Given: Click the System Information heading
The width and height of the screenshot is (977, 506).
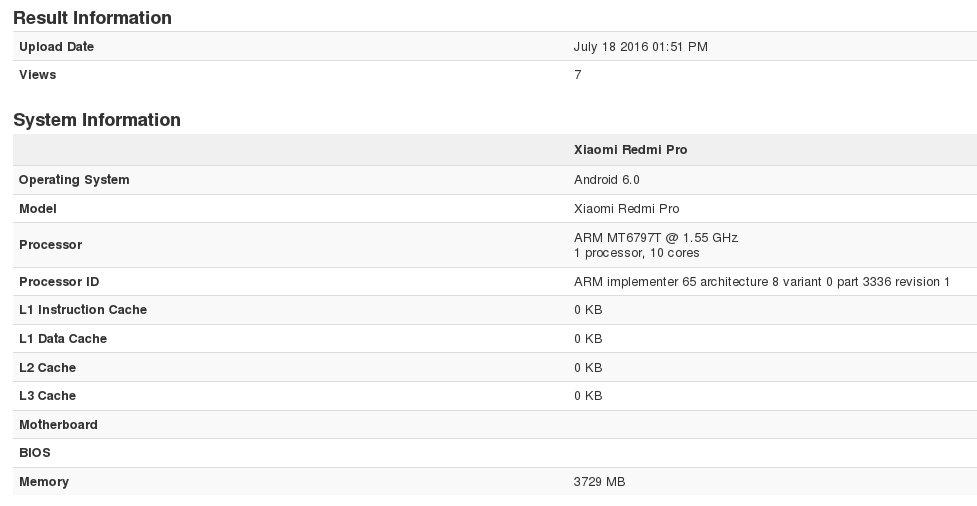Looking at the screenshot, I should coord(97,120).
